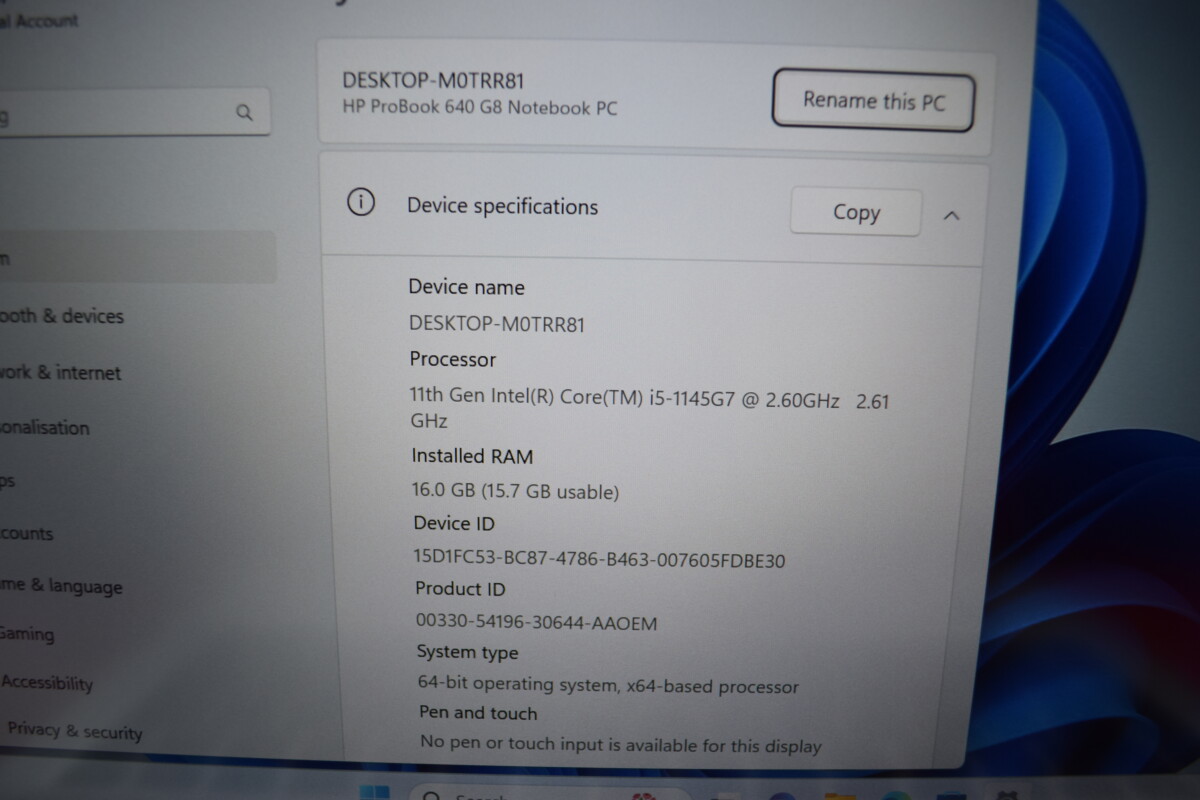Open Privacy & security settings

pyautogui.click(x=75, y=731)
